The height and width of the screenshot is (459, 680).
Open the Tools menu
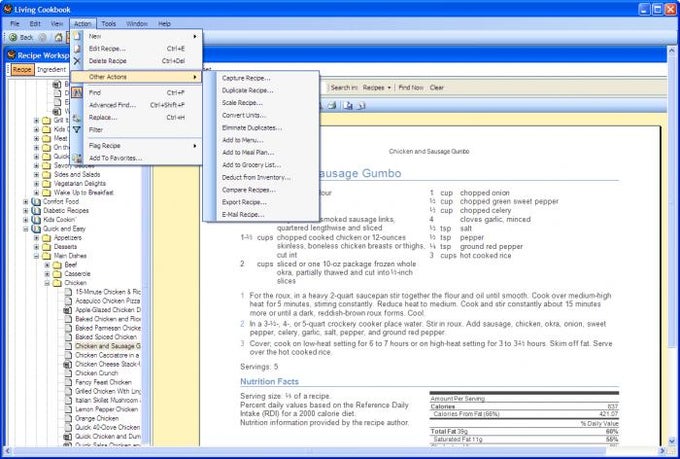click(x=109, y=24)
